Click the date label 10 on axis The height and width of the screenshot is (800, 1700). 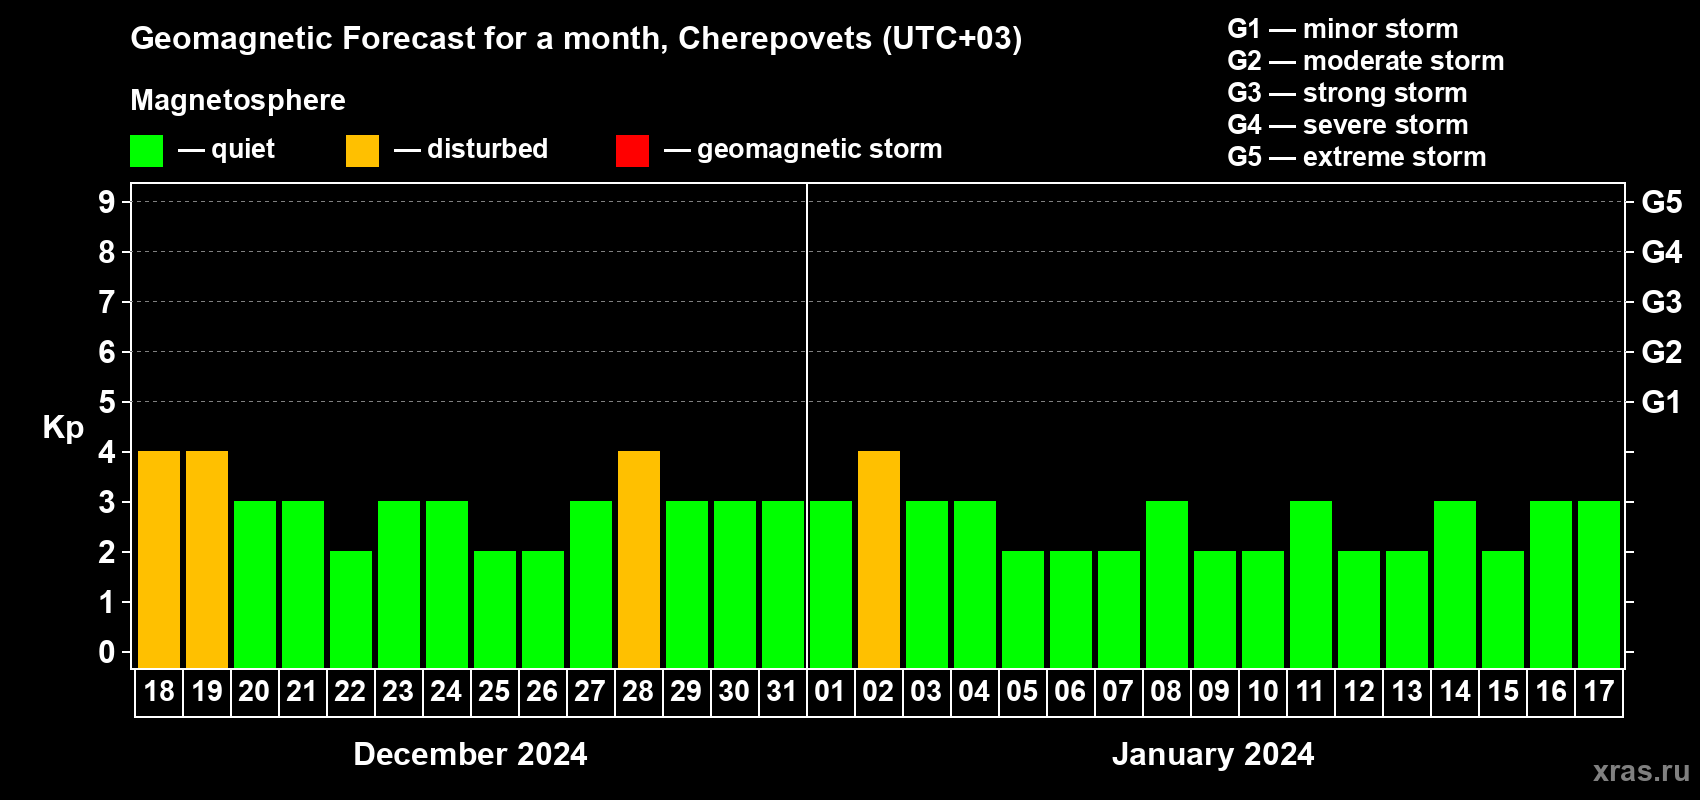pos(1262,692)
